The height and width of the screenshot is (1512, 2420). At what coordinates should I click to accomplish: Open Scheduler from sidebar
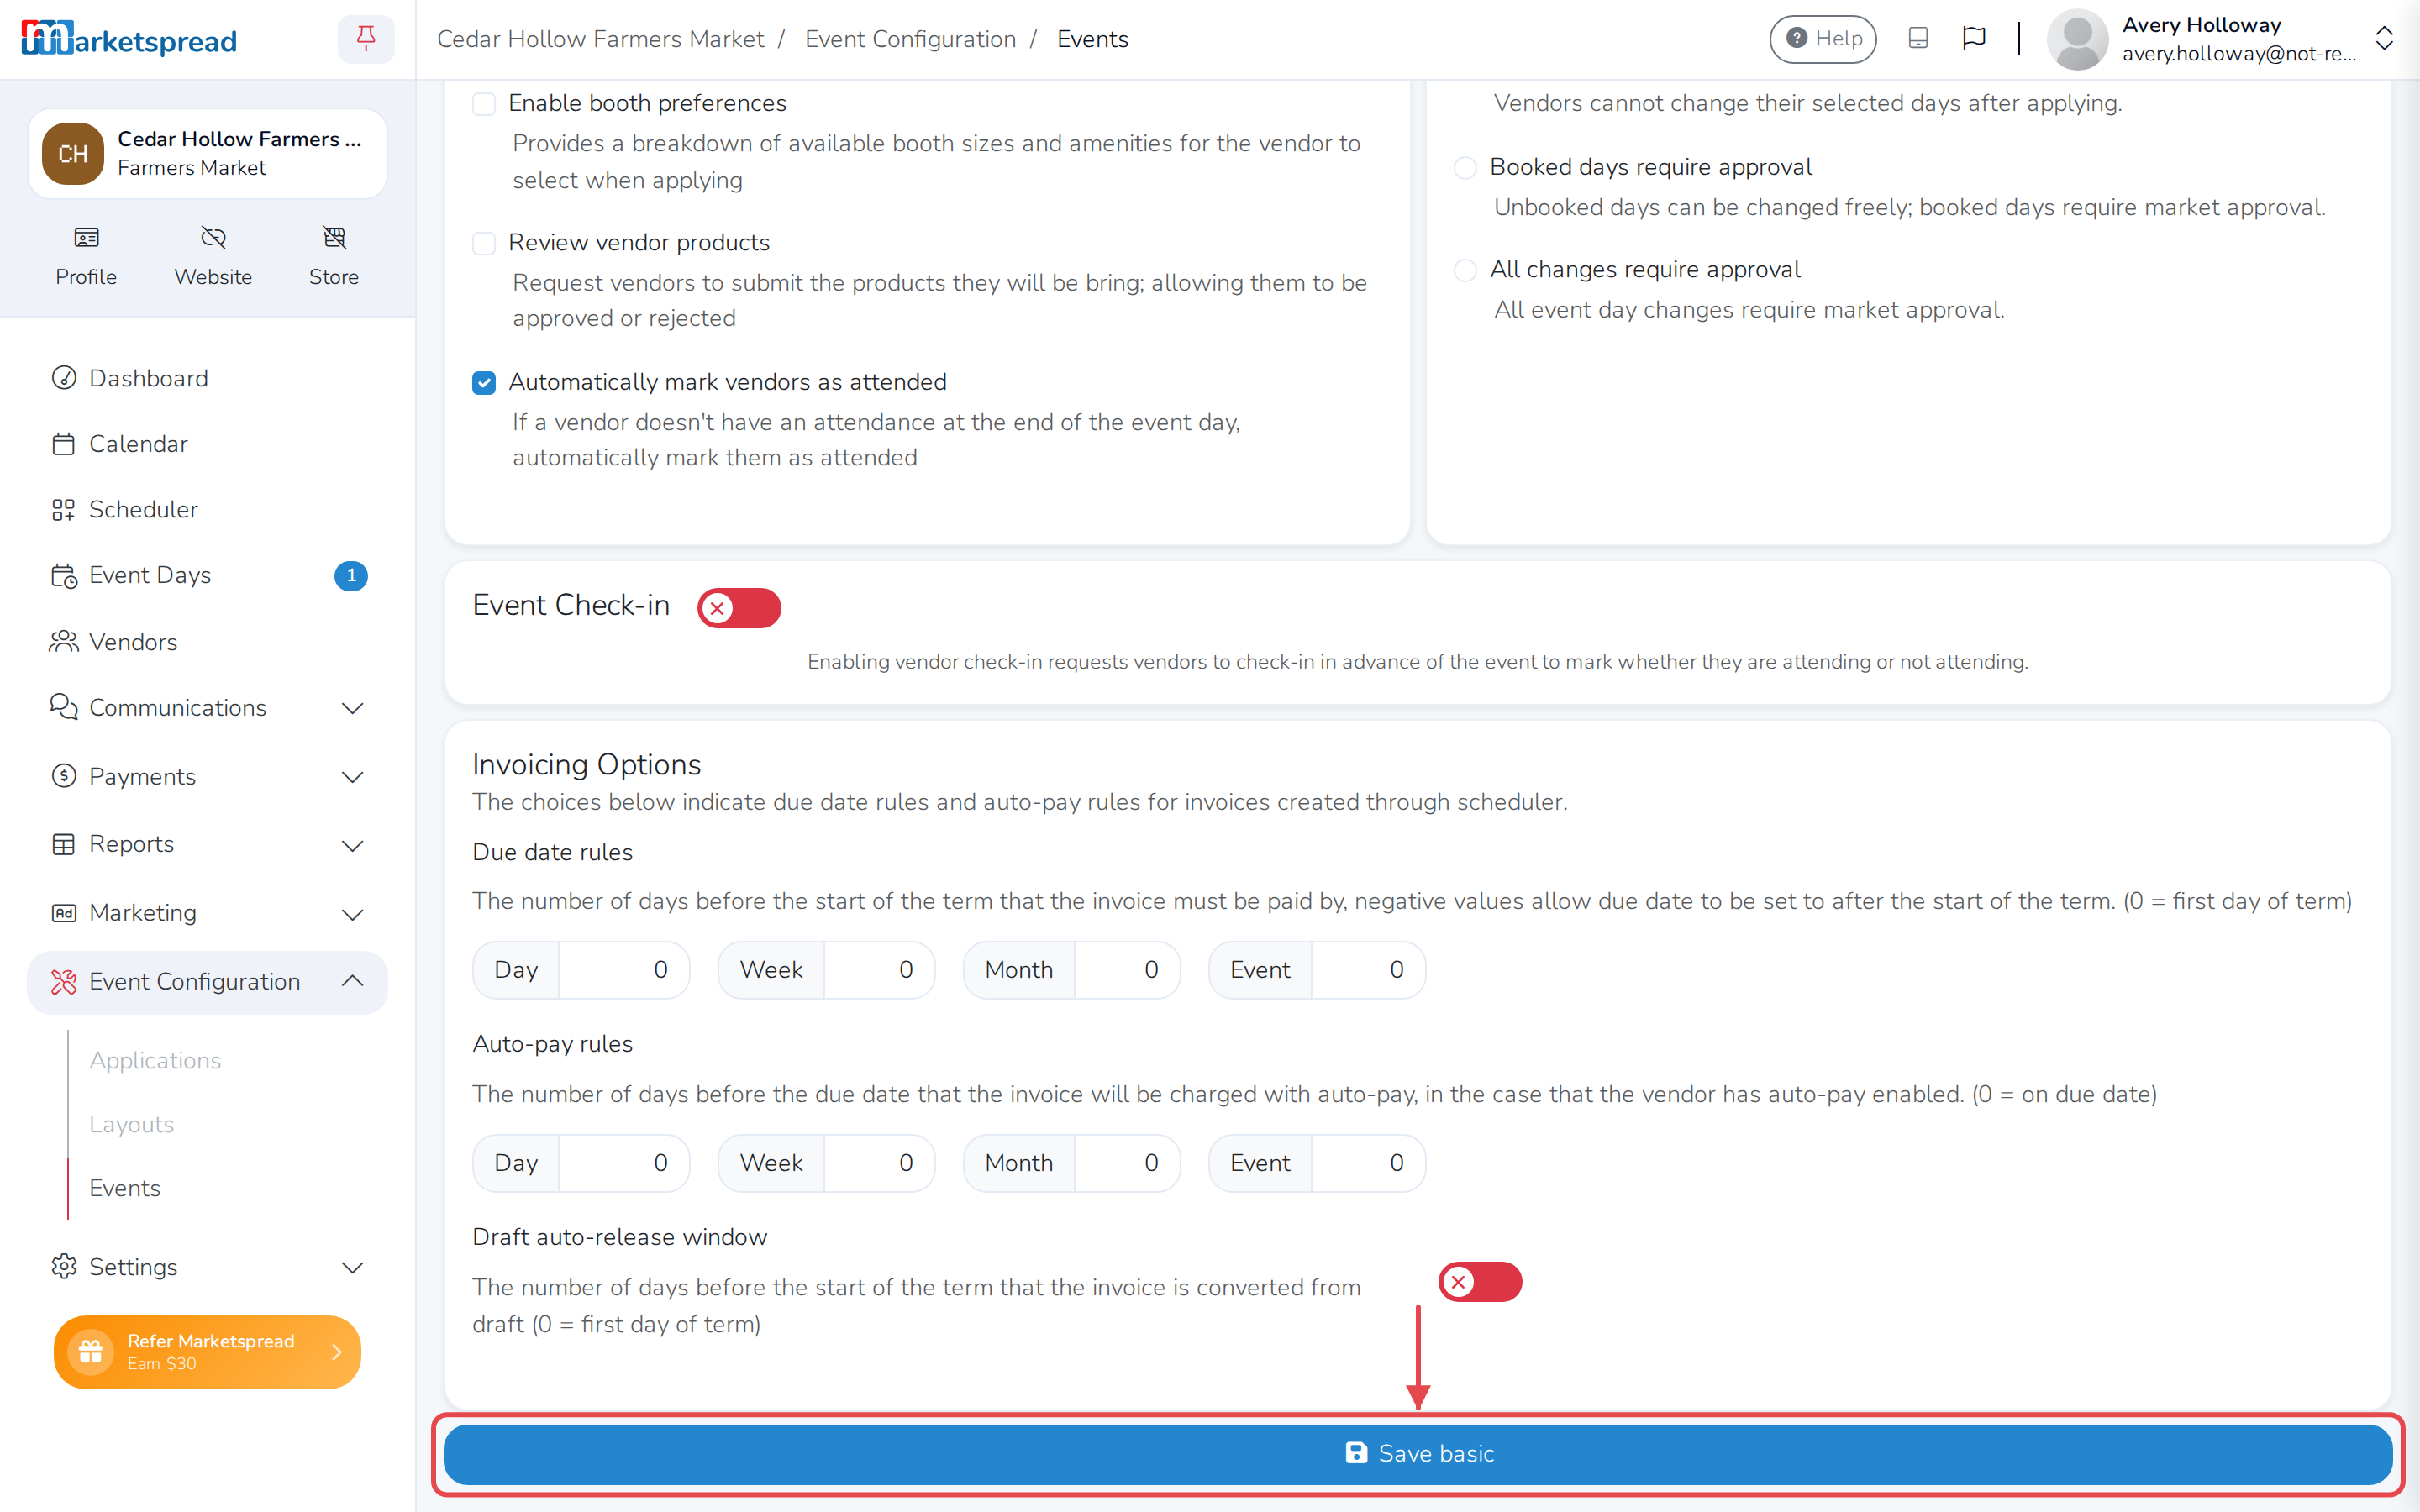[207, 509]
